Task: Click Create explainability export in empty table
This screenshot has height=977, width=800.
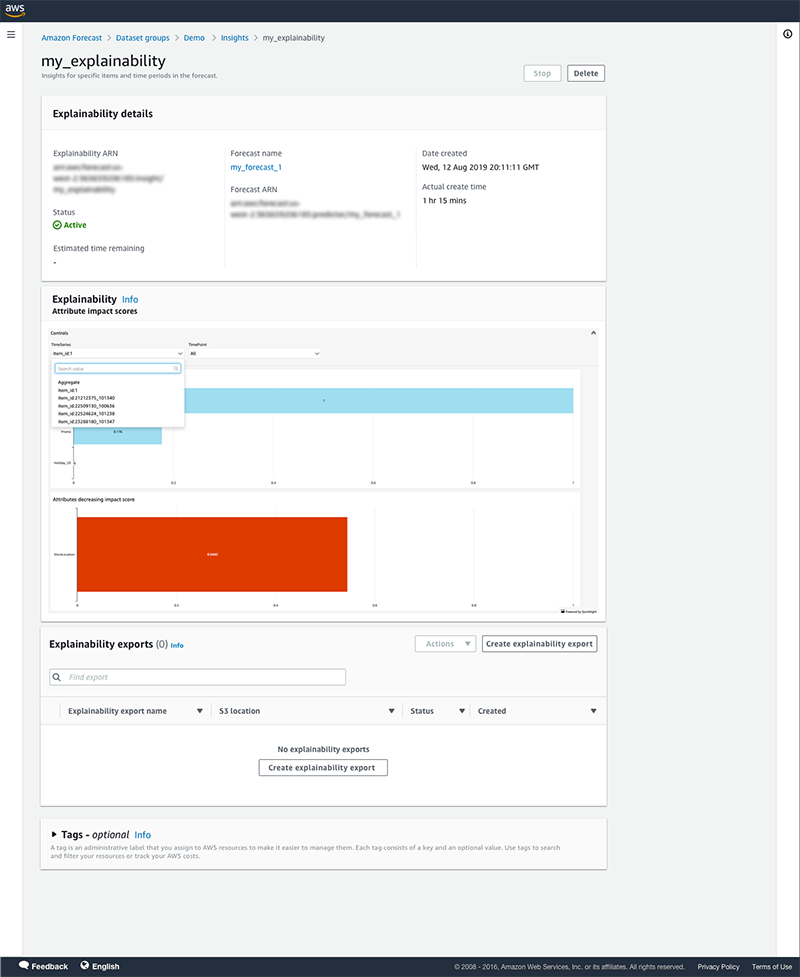Action: (x=323, y=768)
